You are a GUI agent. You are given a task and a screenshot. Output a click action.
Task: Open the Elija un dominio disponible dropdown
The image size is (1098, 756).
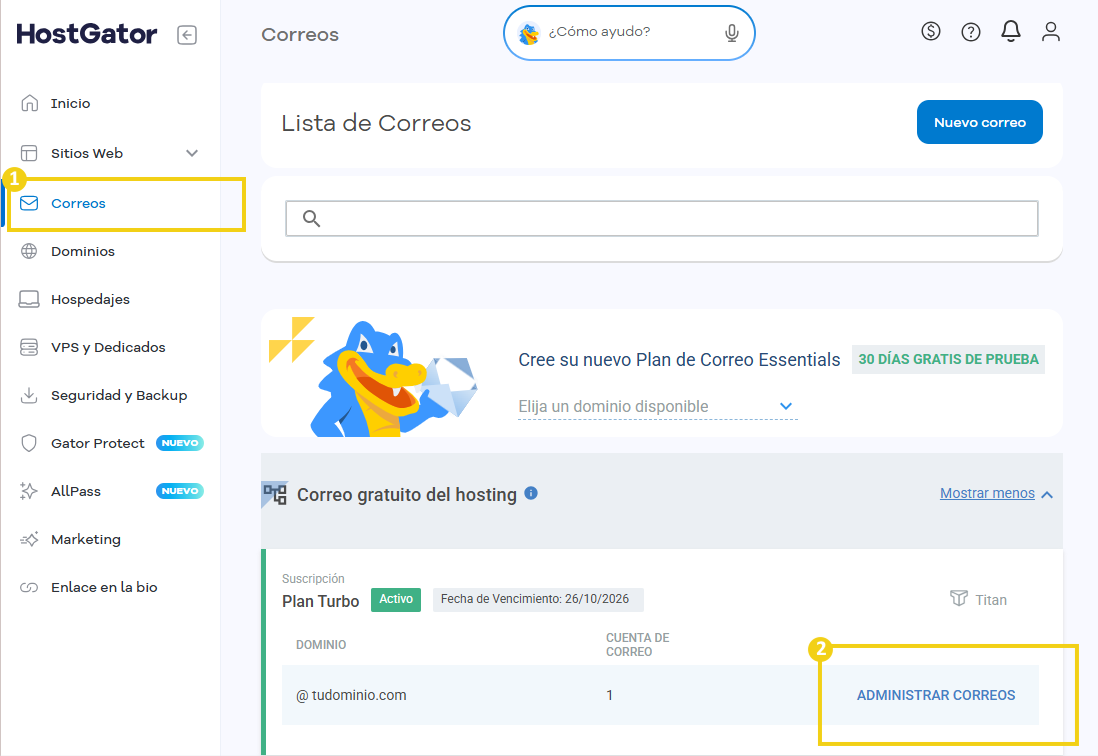[x=658, y=407]
